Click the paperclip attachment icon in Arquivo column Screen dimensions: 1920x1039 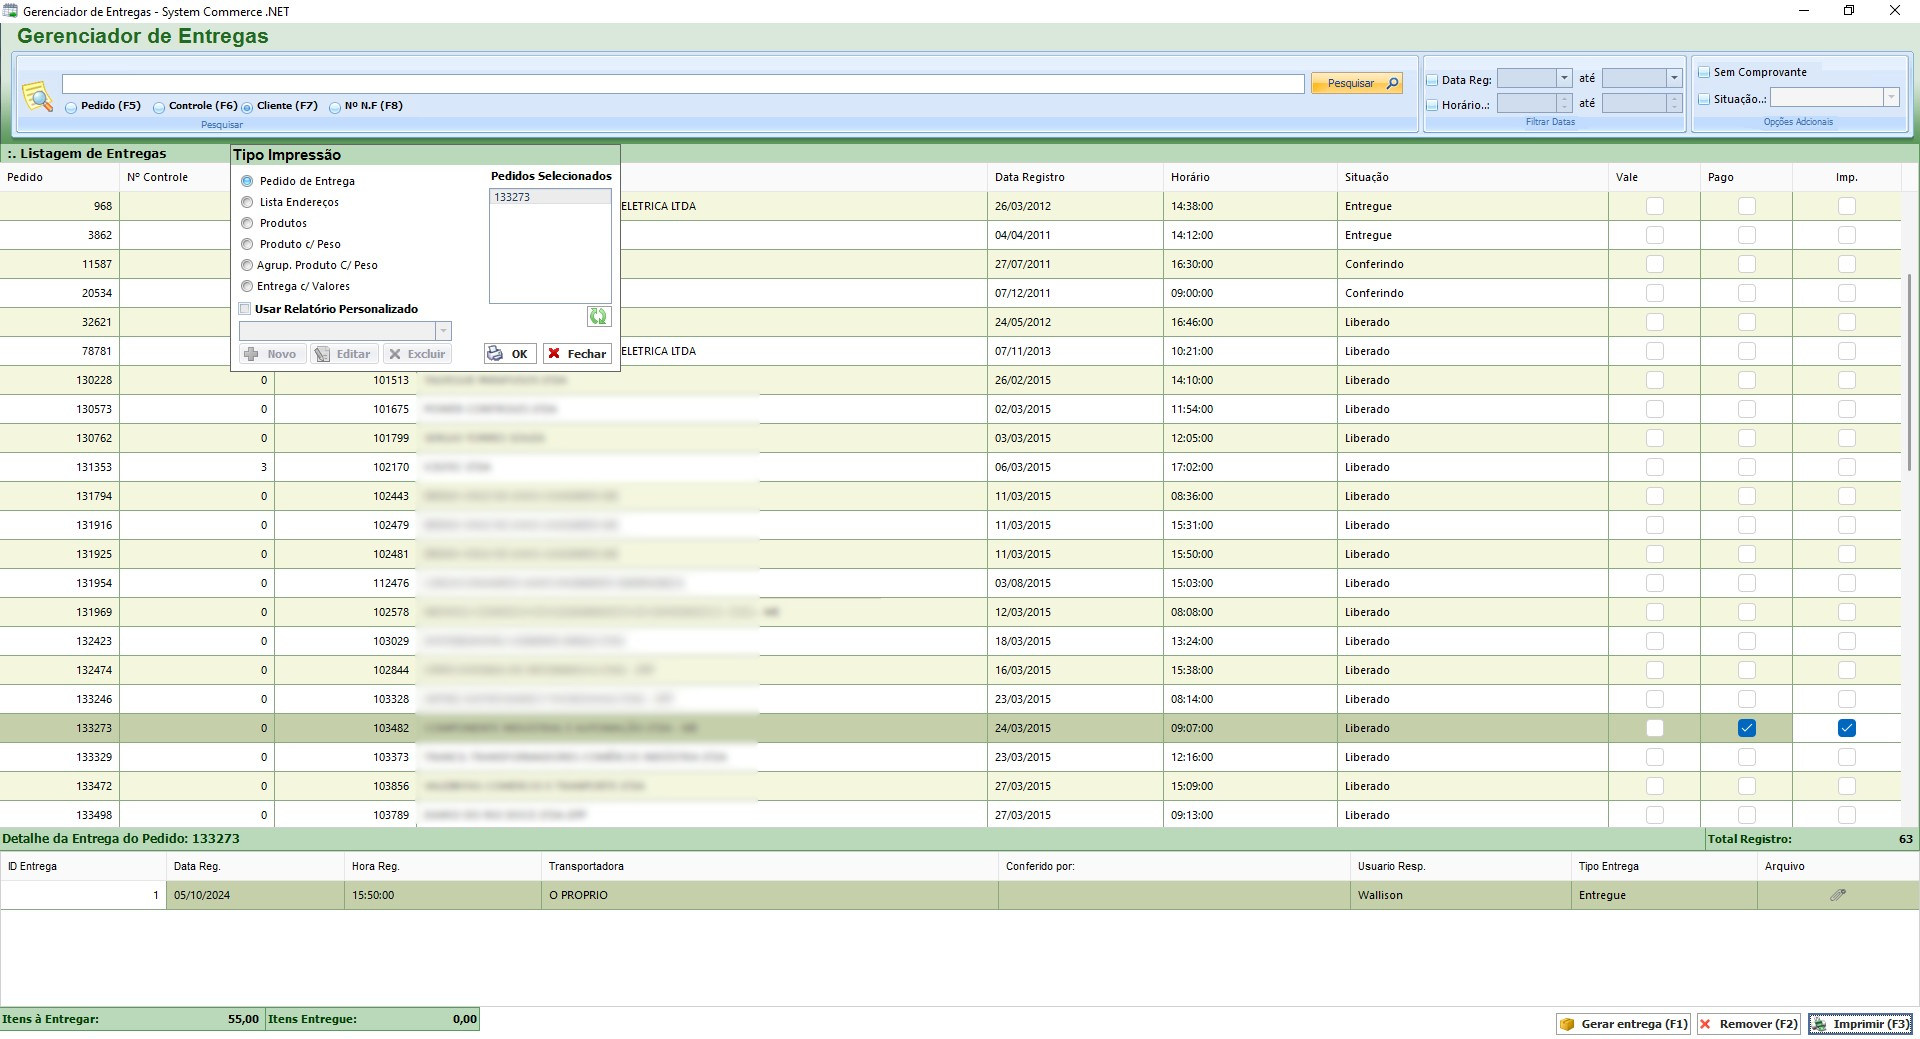click(1837, 895)
